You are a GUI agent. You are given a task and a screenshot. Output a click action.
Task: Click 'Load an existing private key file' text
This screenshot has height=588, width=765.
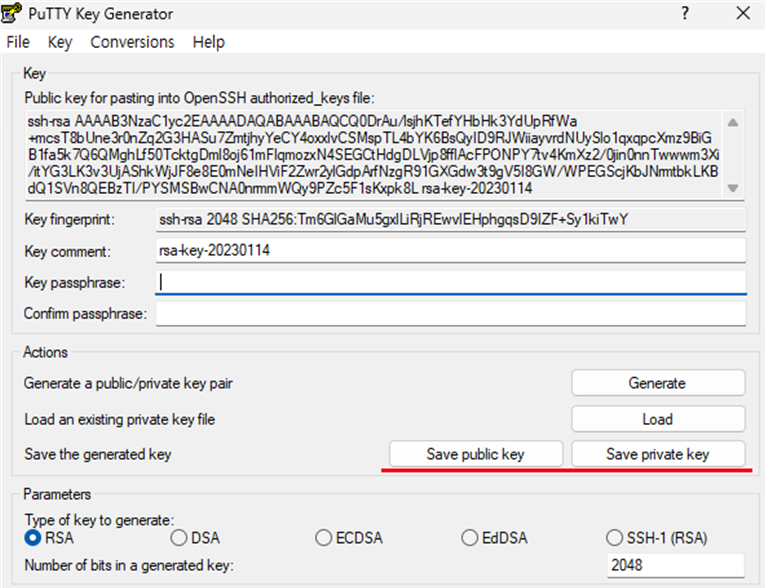(x=120, y=420)
